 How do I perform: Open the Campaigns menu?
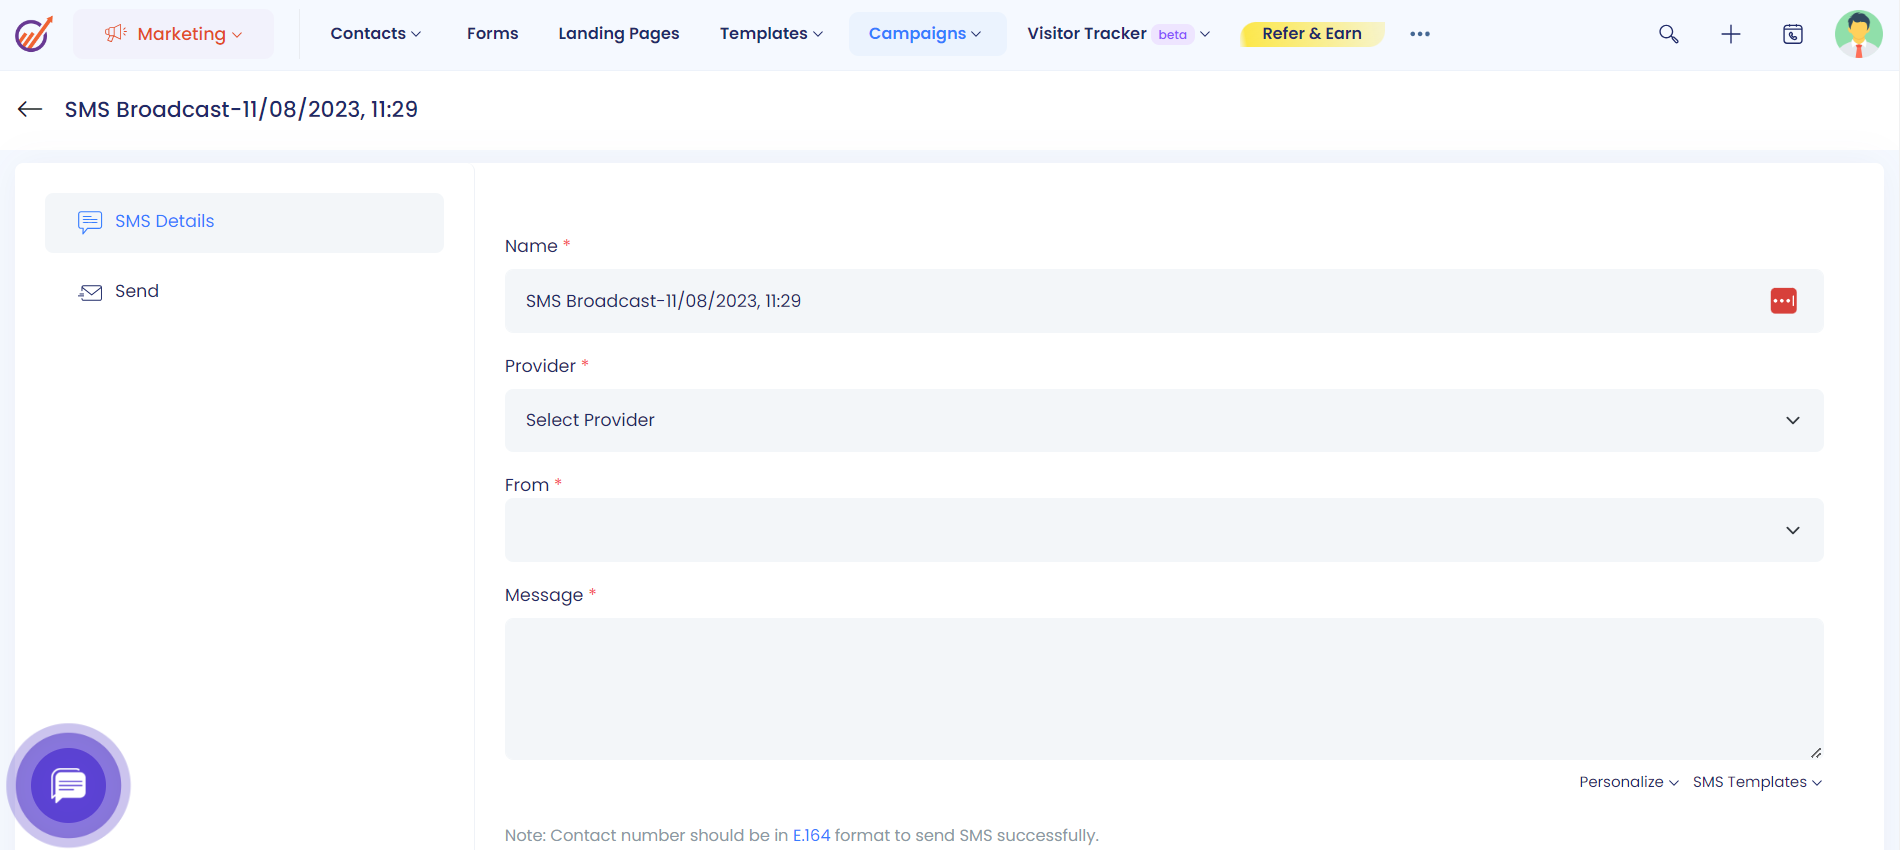(925, 34)
